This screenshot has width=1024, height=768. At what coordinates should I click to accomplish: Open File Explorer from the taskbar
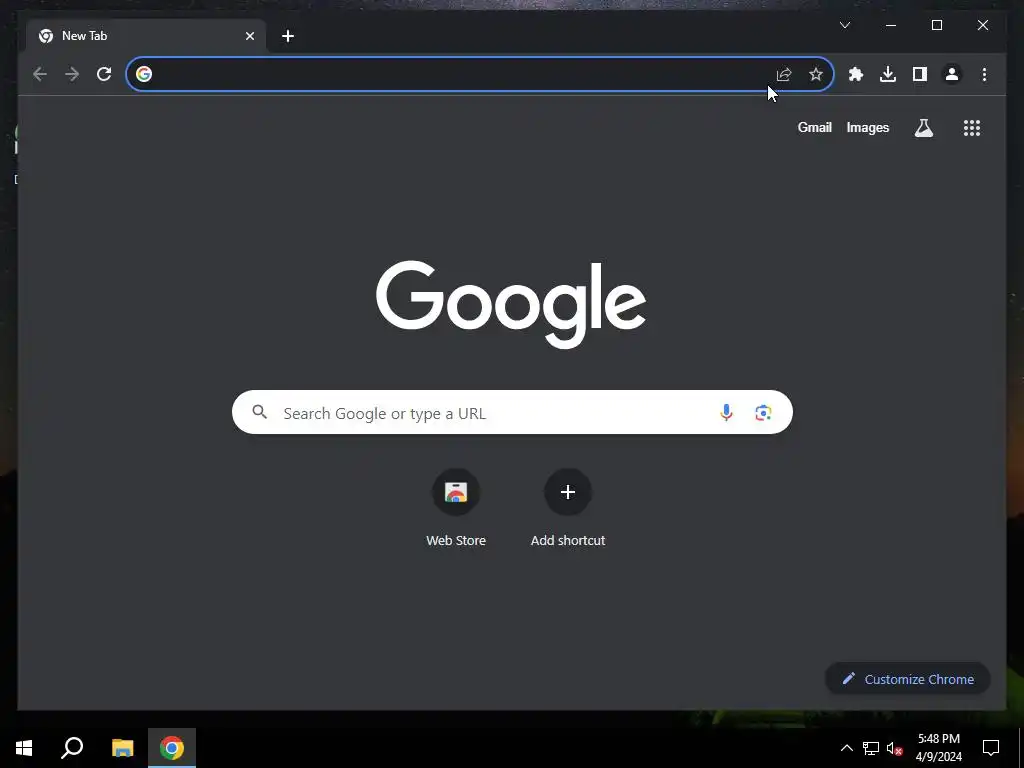122,748
